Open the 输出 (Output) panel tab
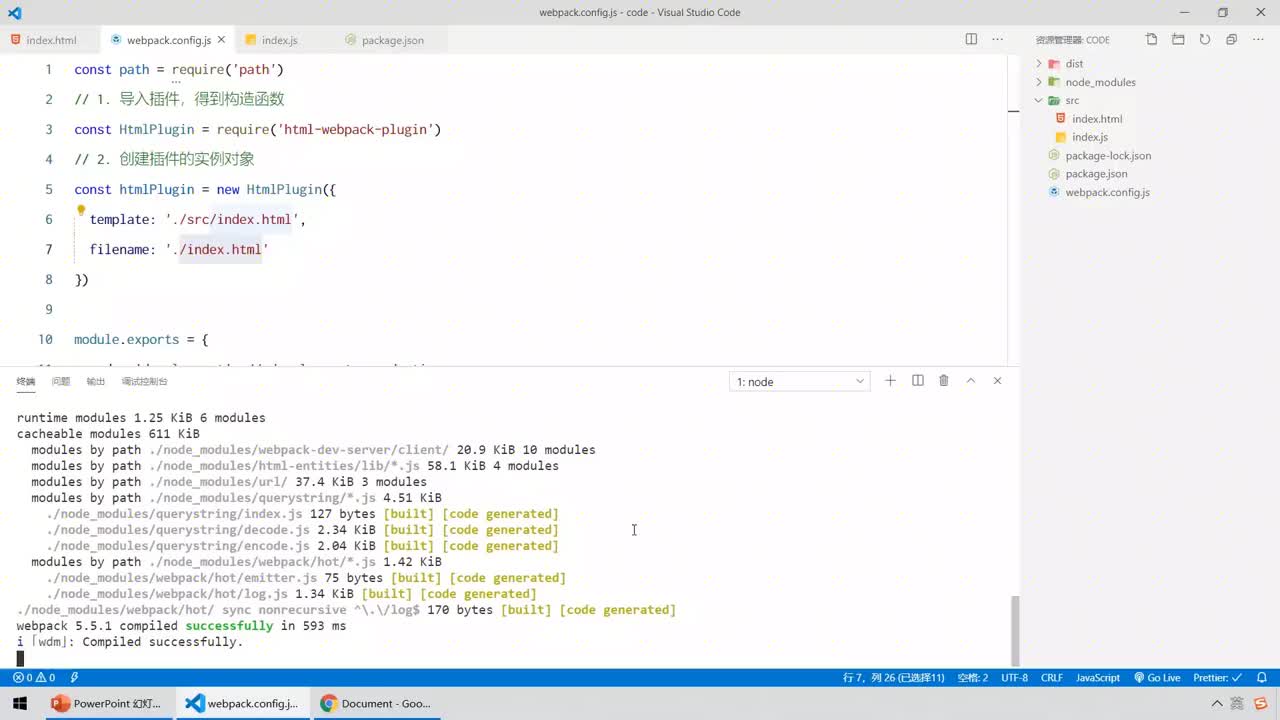Viewport: 1280px width, 720px height. (95, 381)
